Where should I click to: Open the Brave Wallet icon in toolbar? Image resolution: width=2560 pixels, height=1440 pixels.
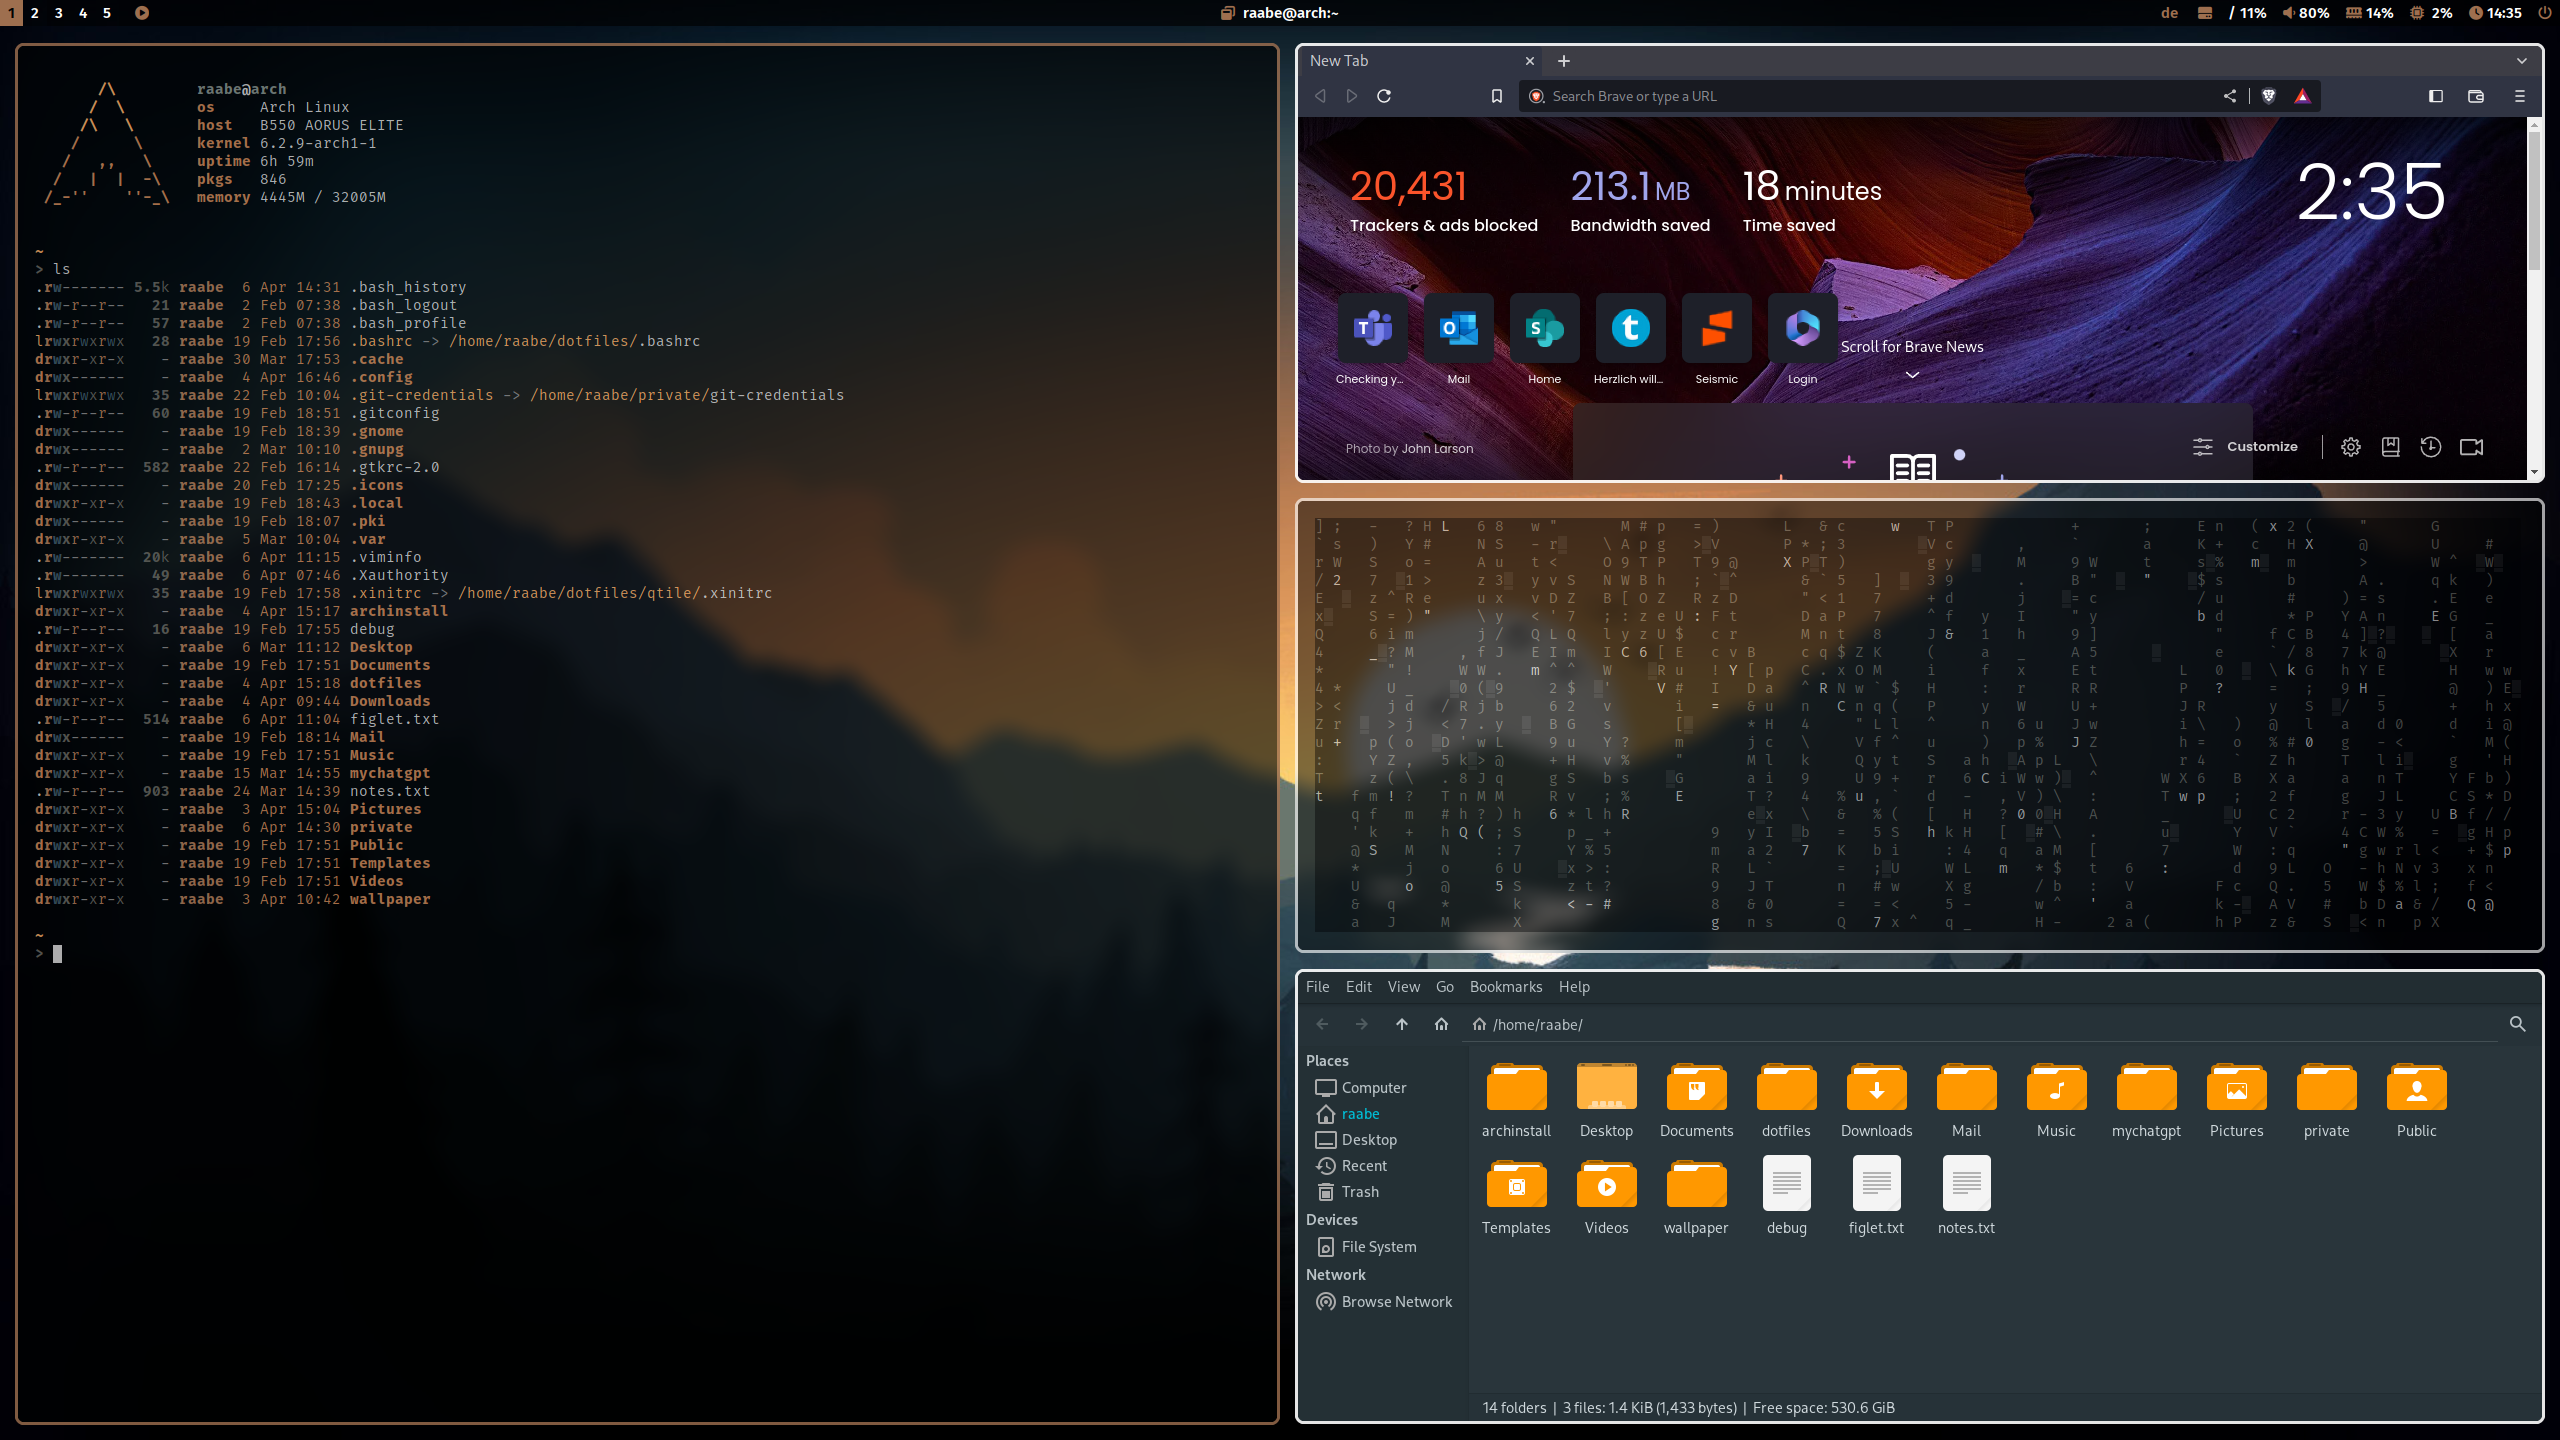pos(2476,96)
